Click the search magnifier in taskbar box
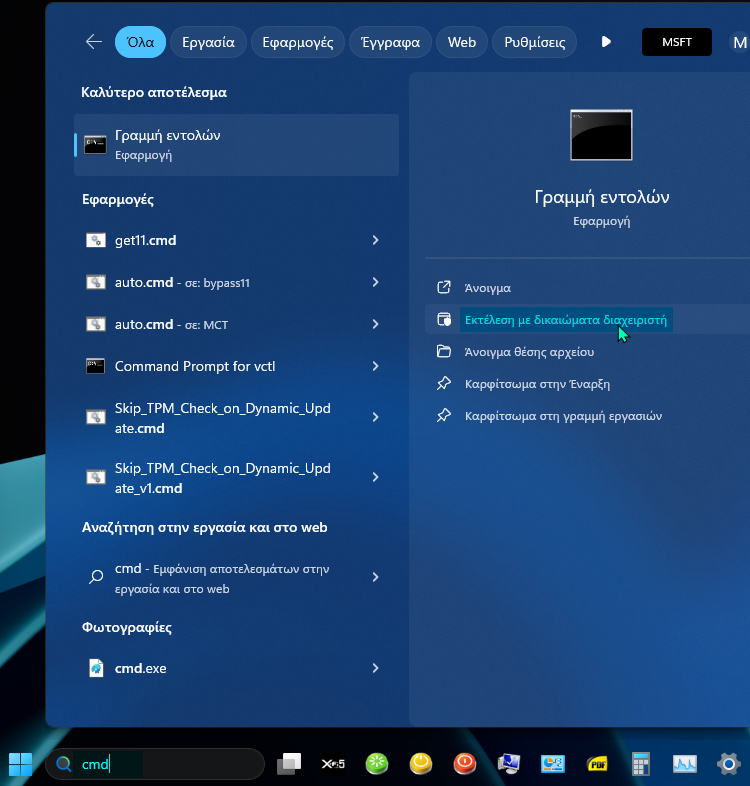The image size is (750, 786). (64, 764)
